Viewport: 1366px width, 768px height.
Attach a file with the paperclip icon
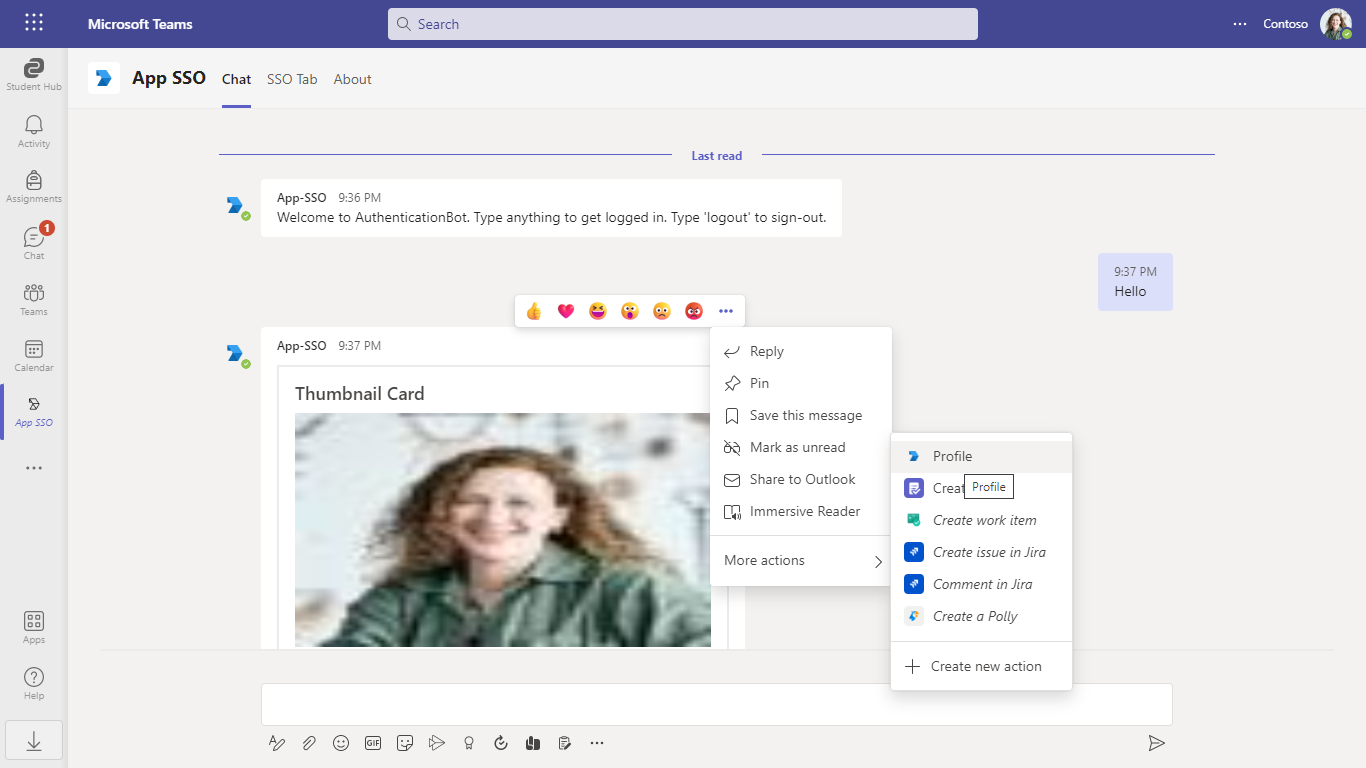309,743
